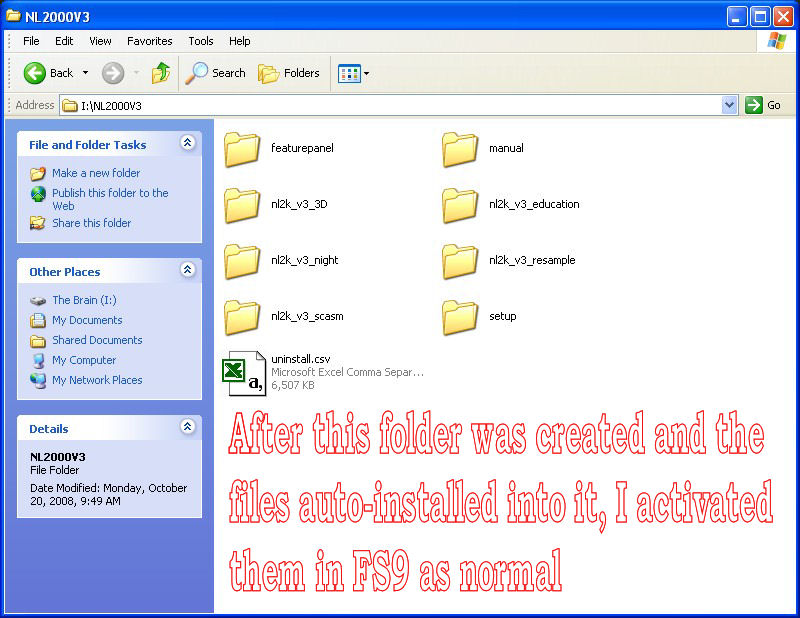Open the Edit menu
This screenshot has height=618, width=800.
pyautogui.click(x=64, y=41)
